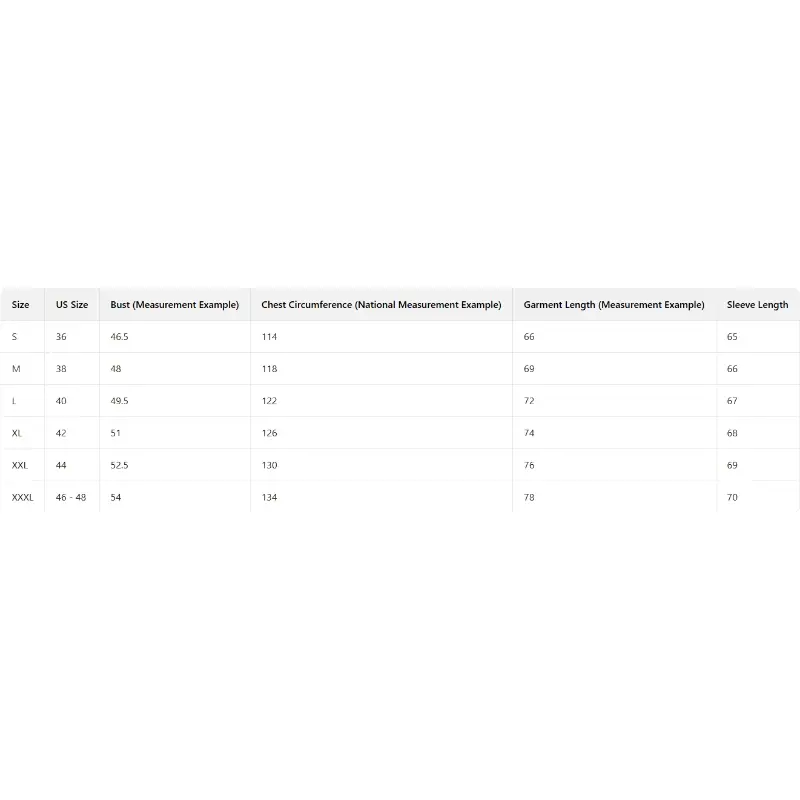800x800 pixels.
Task: Select the Chest Circumference column header
Action: [381, 305]
